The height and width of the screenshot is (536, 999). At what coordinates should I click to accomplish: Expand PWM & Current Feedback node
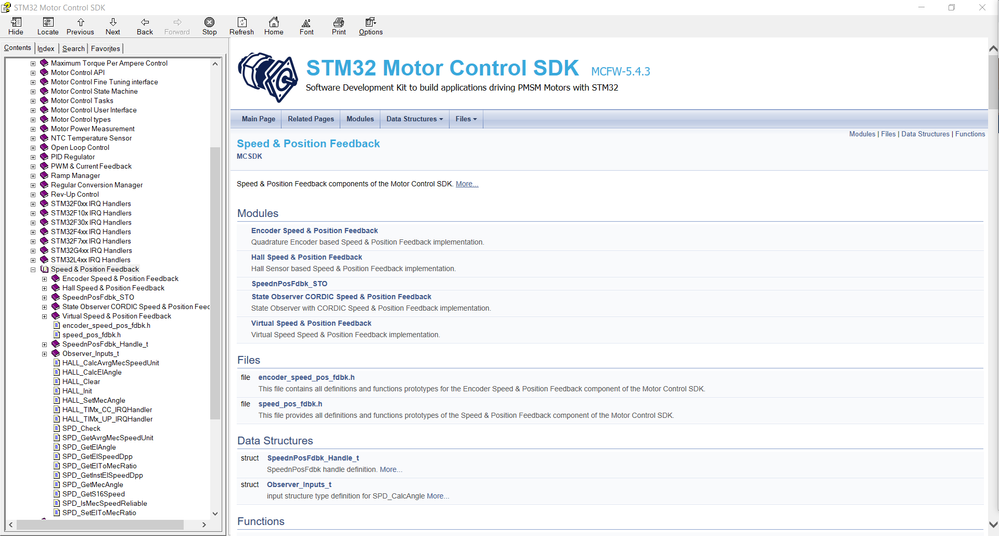[33, 166]
